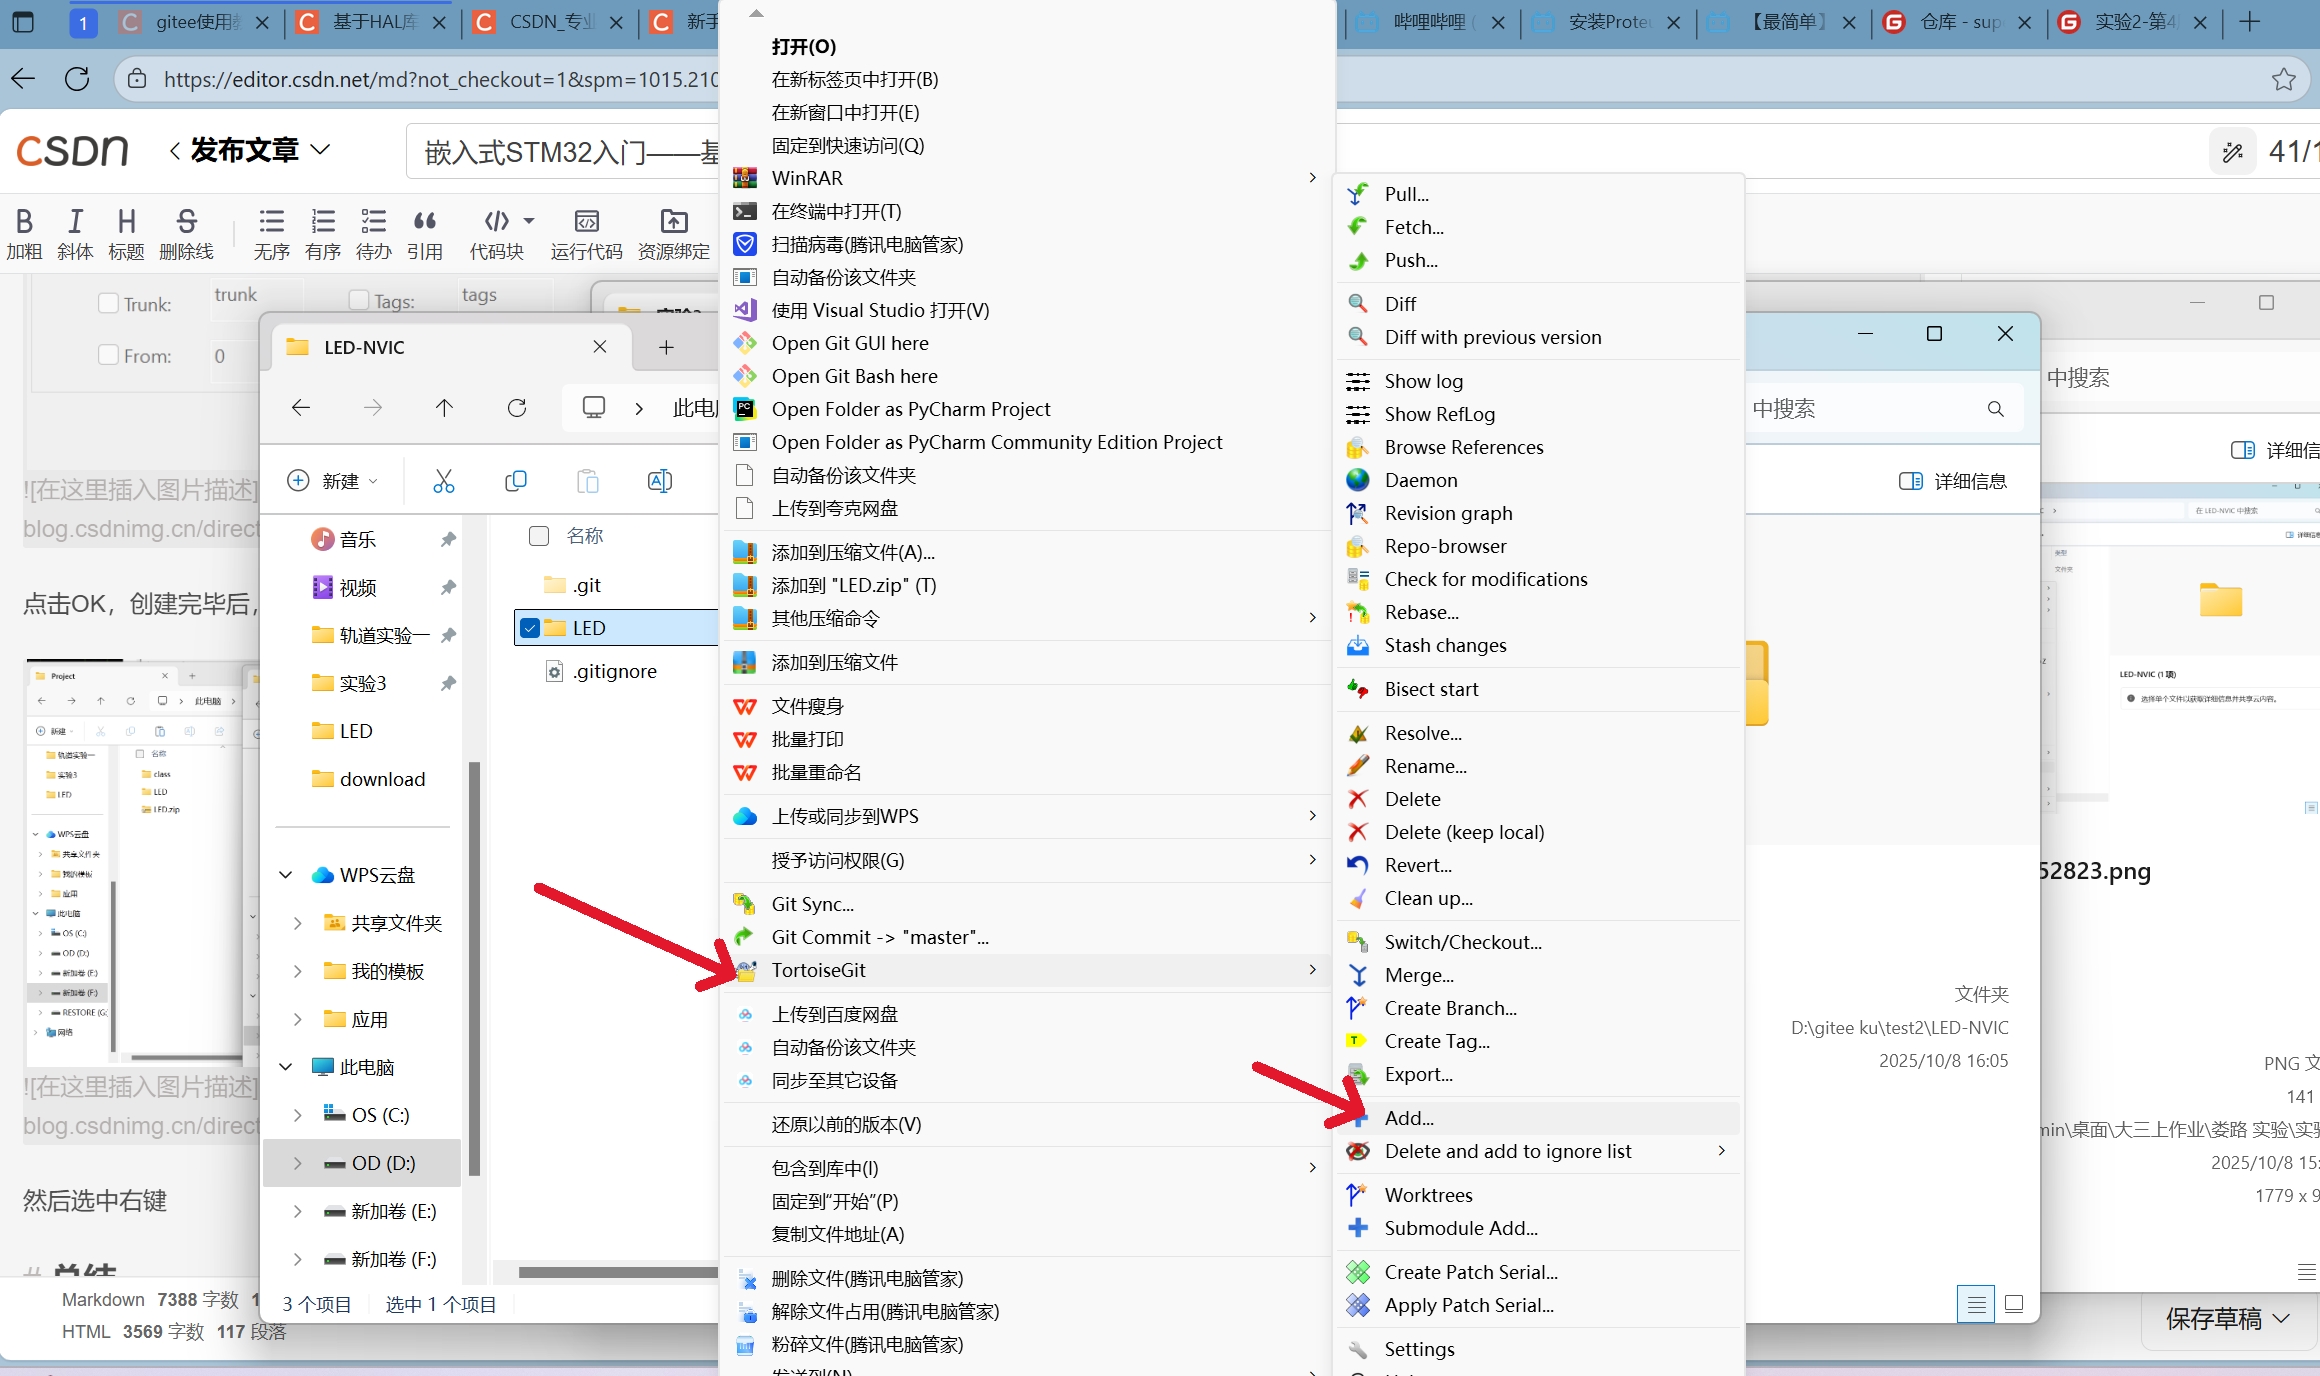Click the file list horizontal scrollbar

click(x=618, y=1272)
